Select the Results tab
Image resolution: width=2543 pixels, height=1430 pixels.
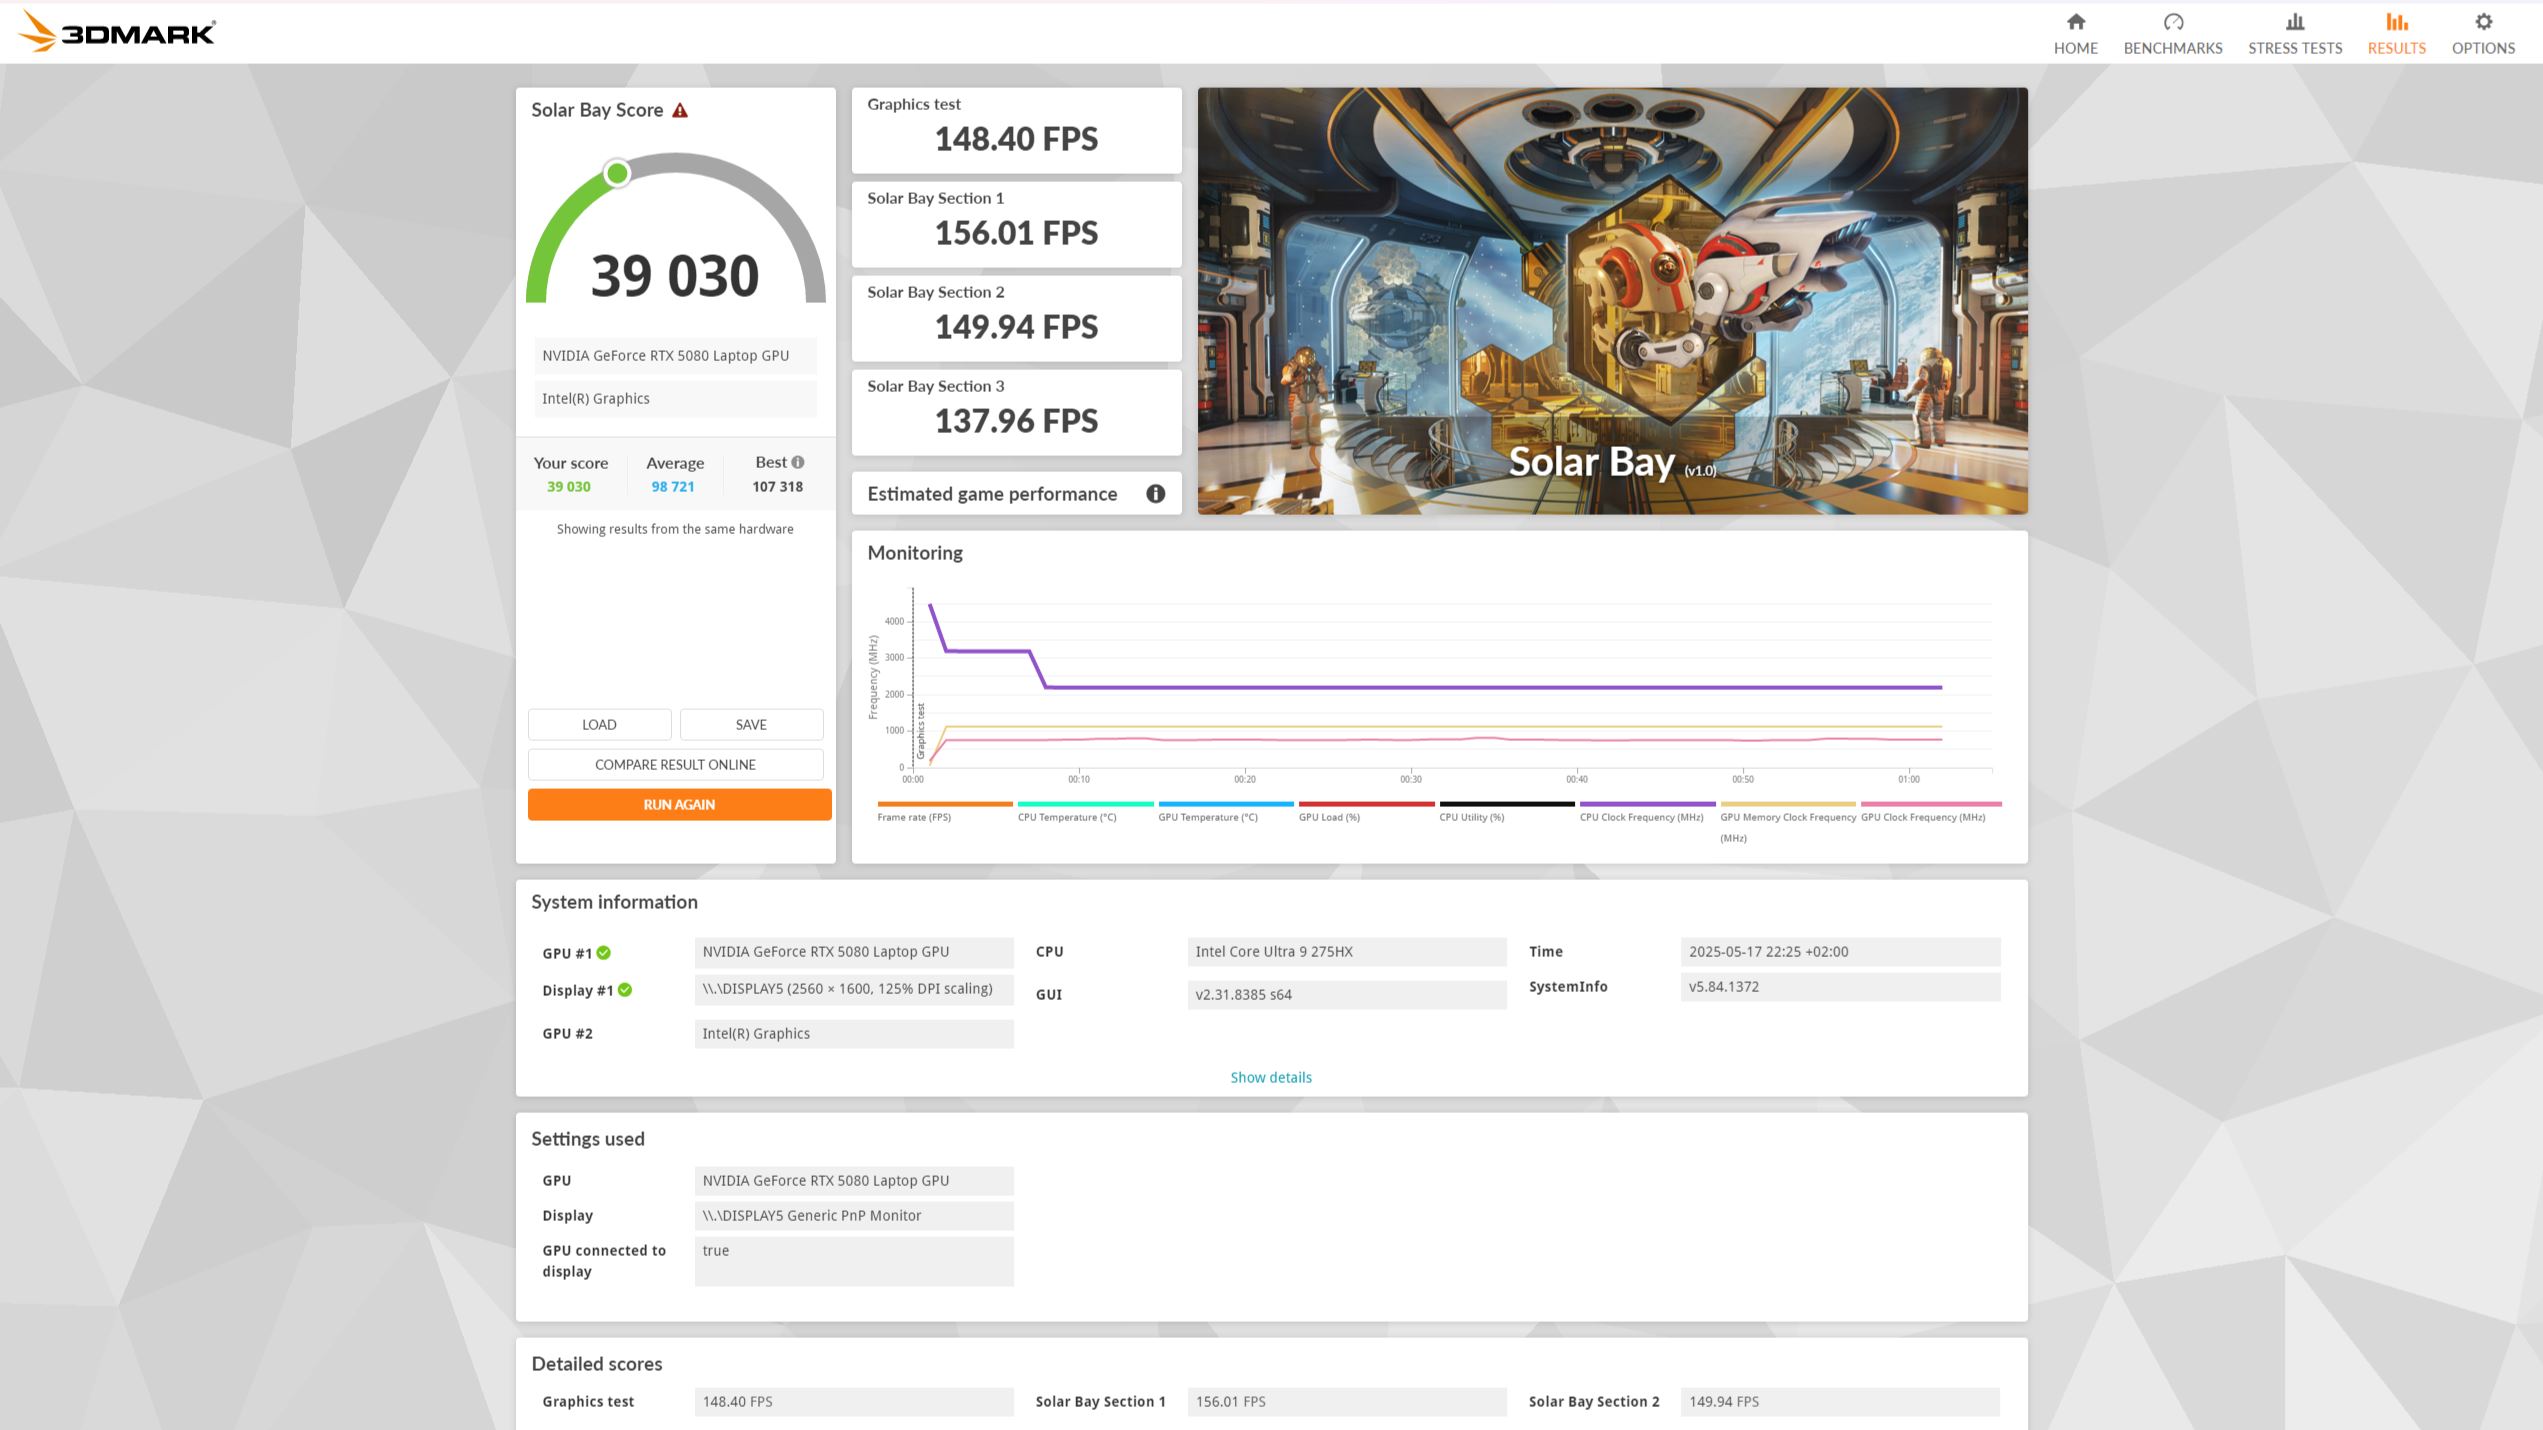[2396, 33]
